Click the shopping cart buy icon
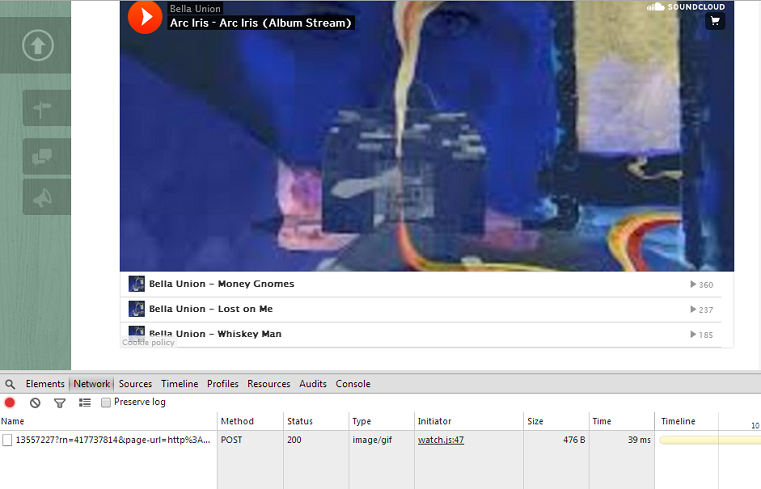Screen dimensions: 761x489 [x=715, y=21]
